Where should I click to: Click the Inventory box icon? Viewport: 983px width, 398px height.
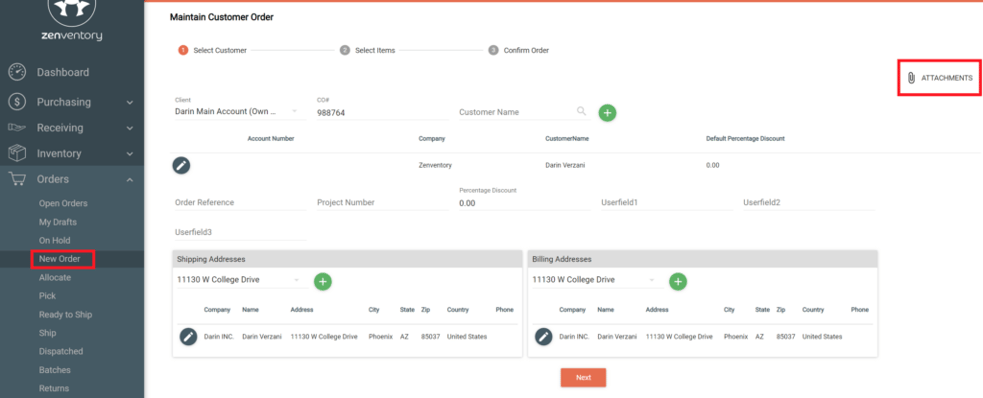pos(17,153)
